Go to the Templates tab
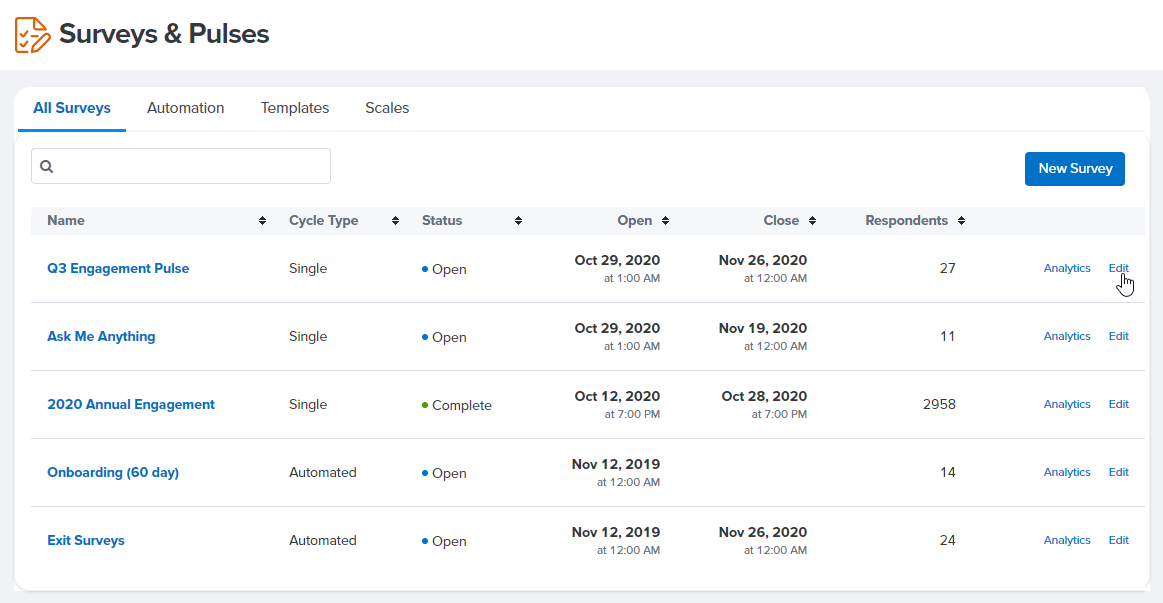This screenshot has height=603, width=1163. click(294, 108)
